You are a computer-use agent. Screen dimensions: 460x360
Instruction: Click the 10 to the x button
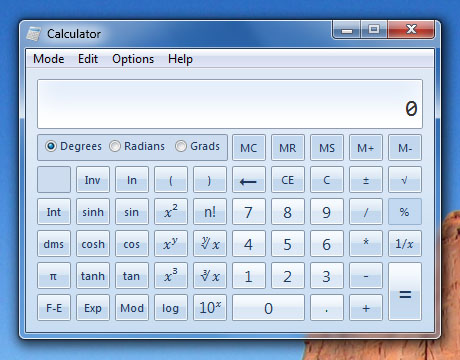[x=210, y=308]
